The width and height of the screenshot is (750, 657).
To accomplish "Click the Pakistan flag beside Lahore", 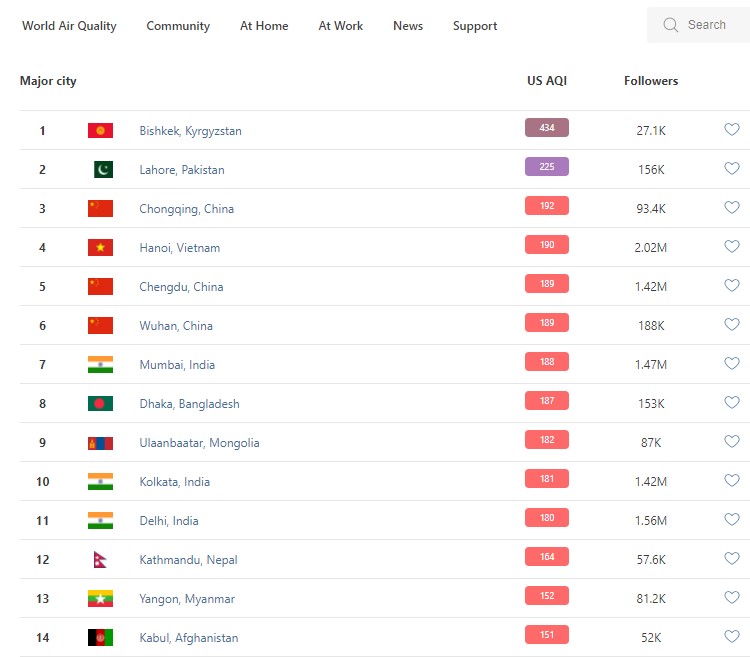I will point(102,170).
